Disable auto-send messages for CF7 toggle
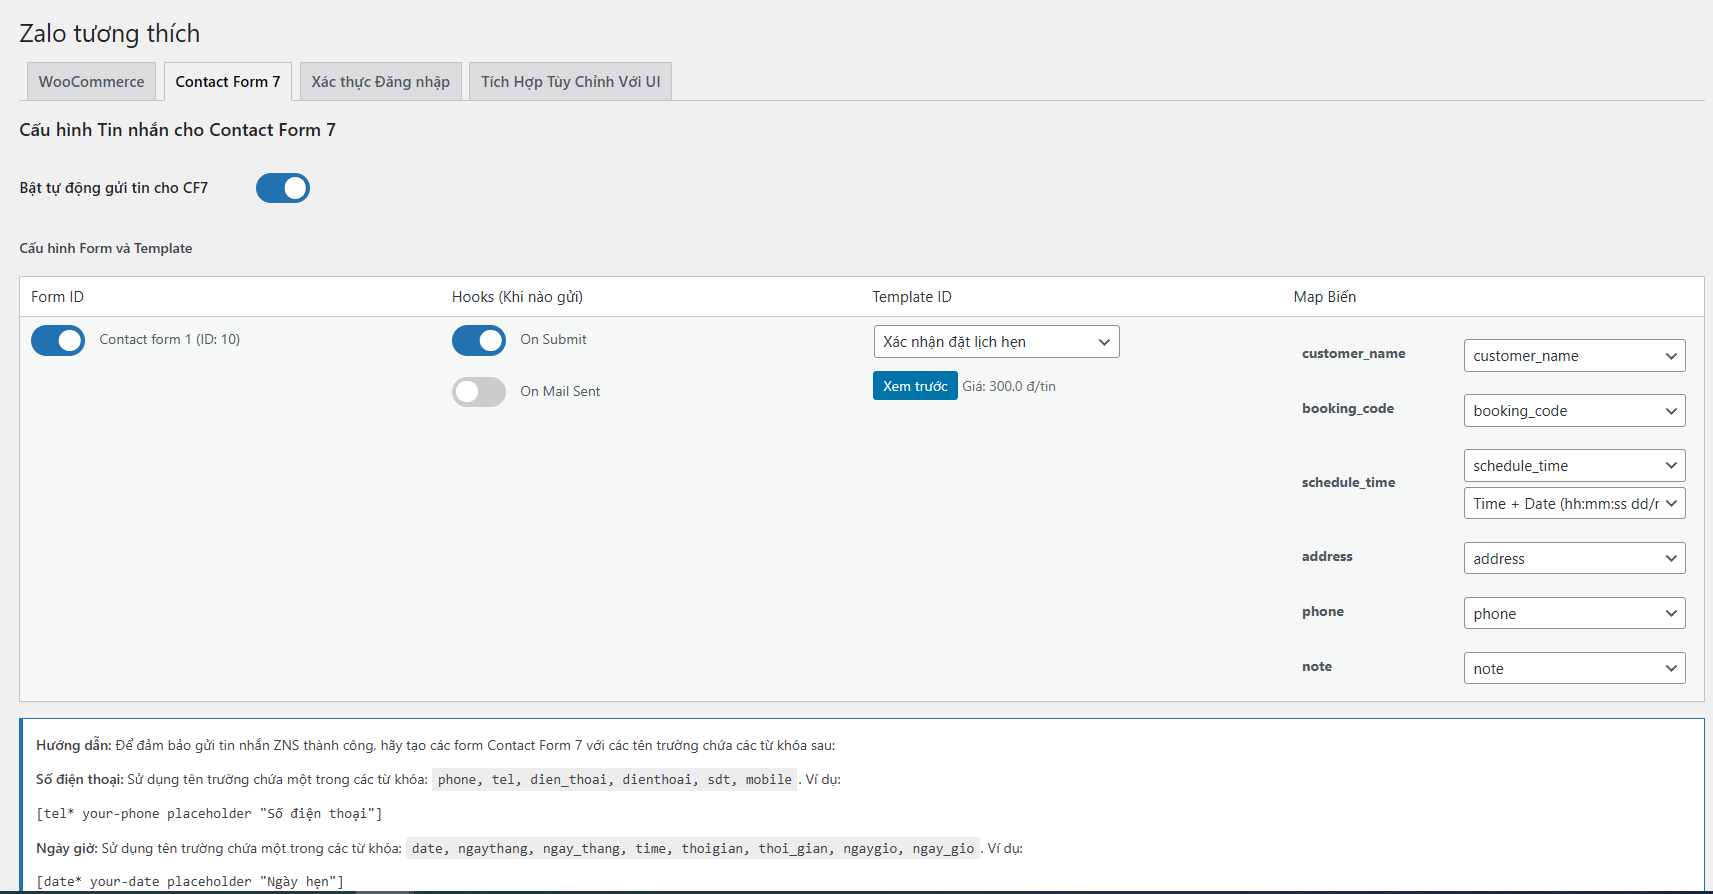The width and height of the screenshot is (1713, 894). 283,188
